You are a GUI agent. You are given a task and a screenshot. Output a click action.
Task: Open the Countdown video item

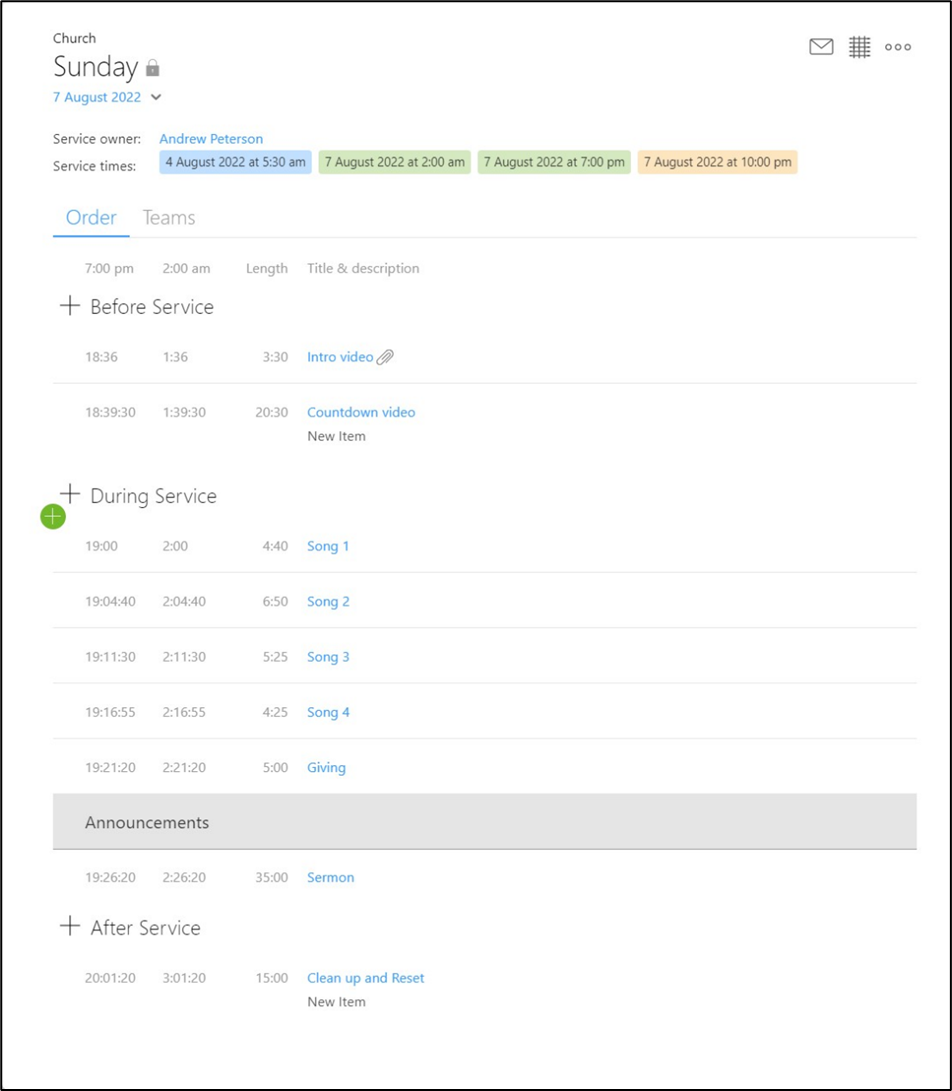click(x=361, y=412)
